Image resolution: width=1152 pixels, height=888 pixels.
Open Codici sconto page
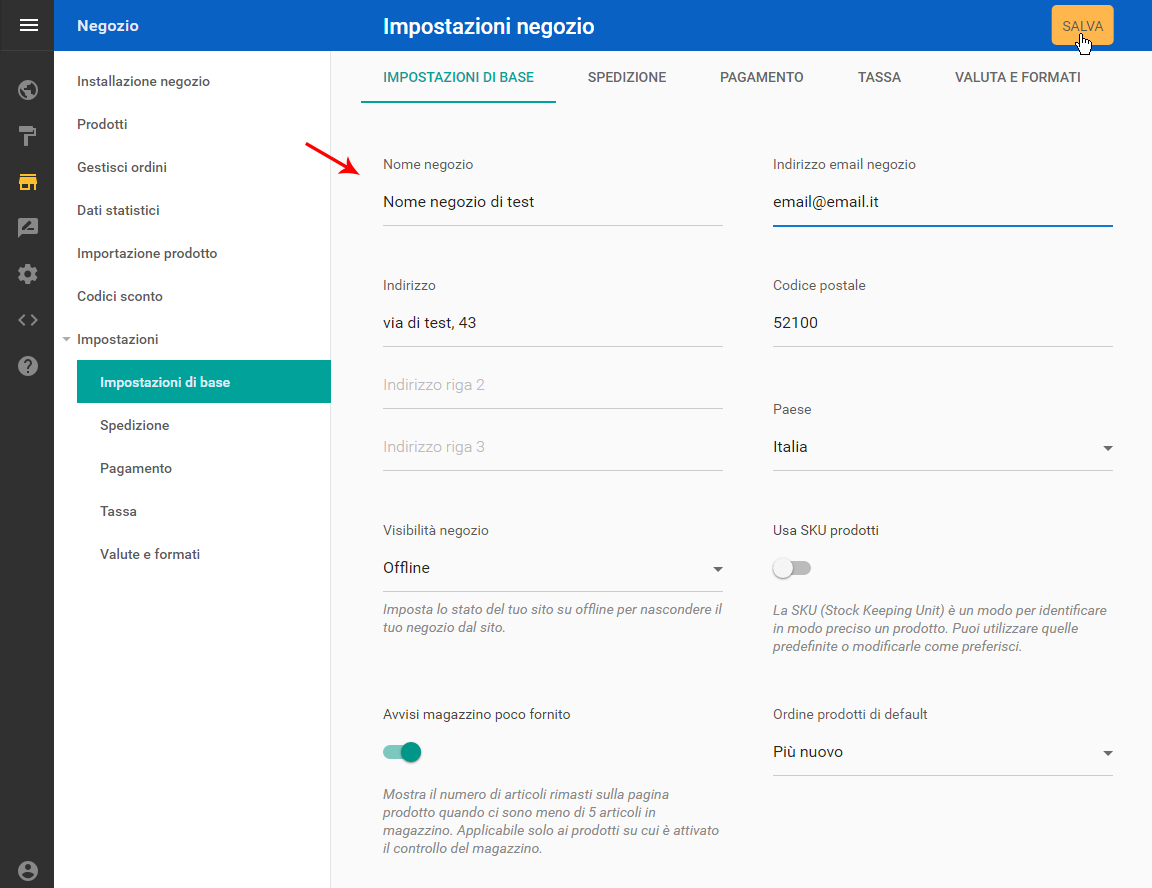pos(120,296)
